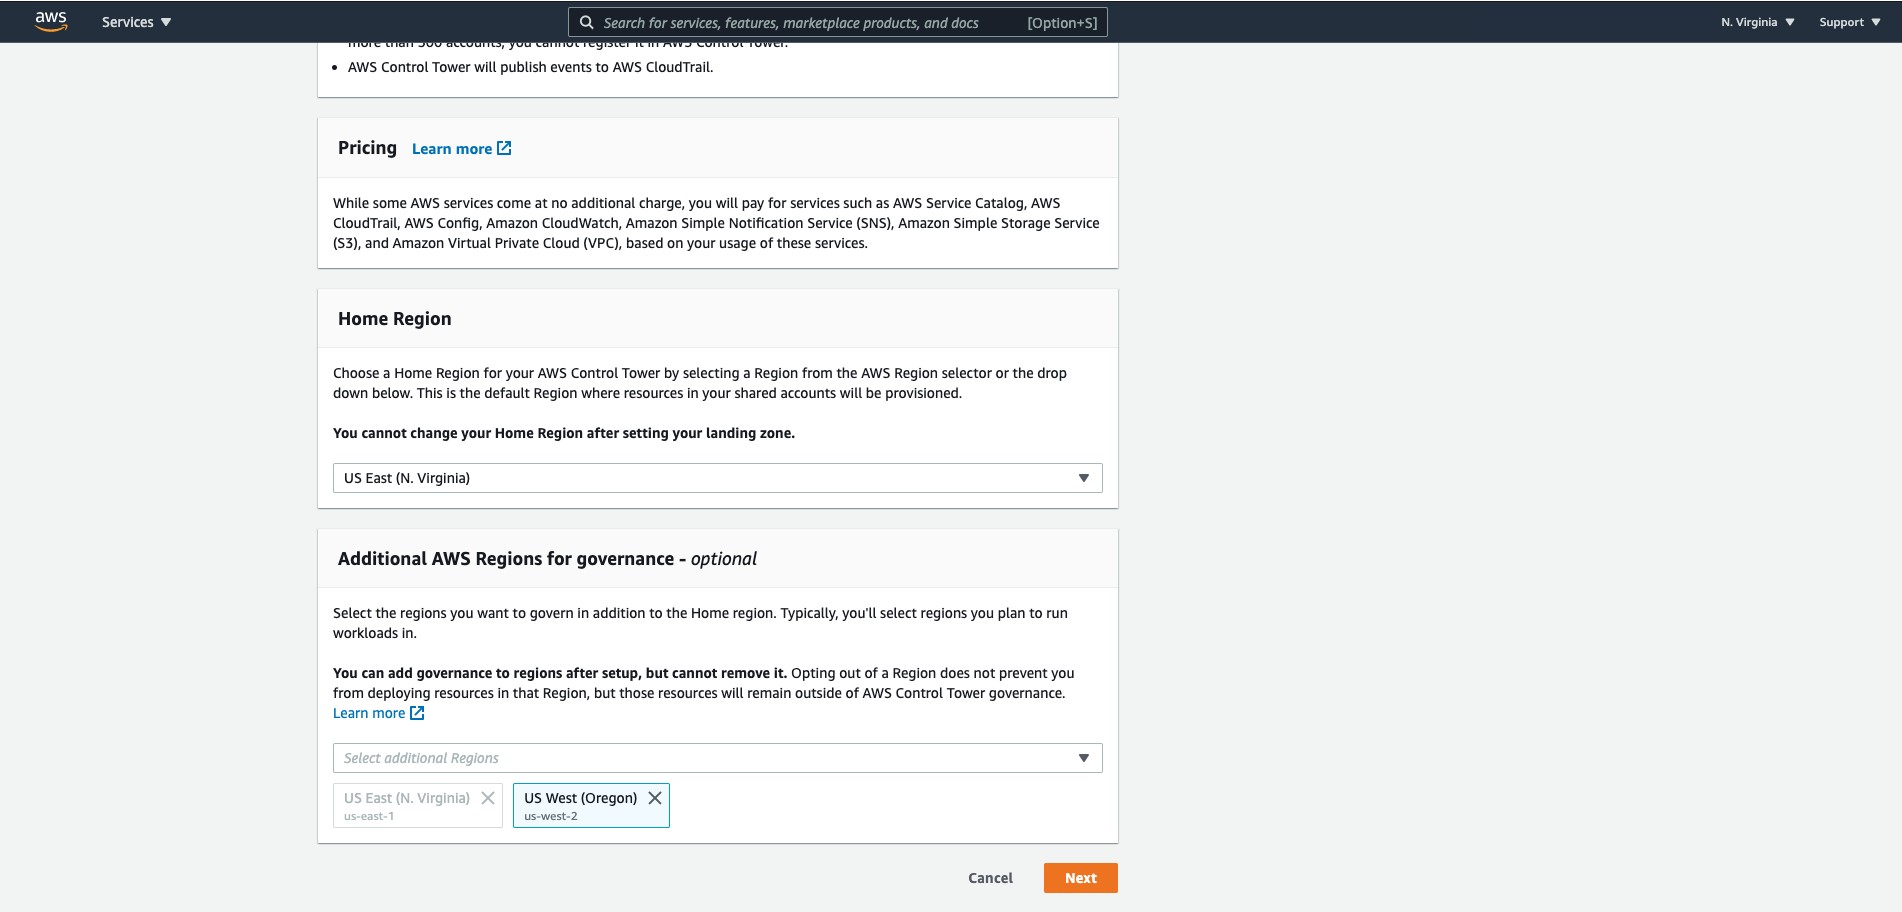The image size is (1902, 912).
Task: Click the external link icon beside governance Learn more
Action: pyautogui.click(x=417, y=713)
